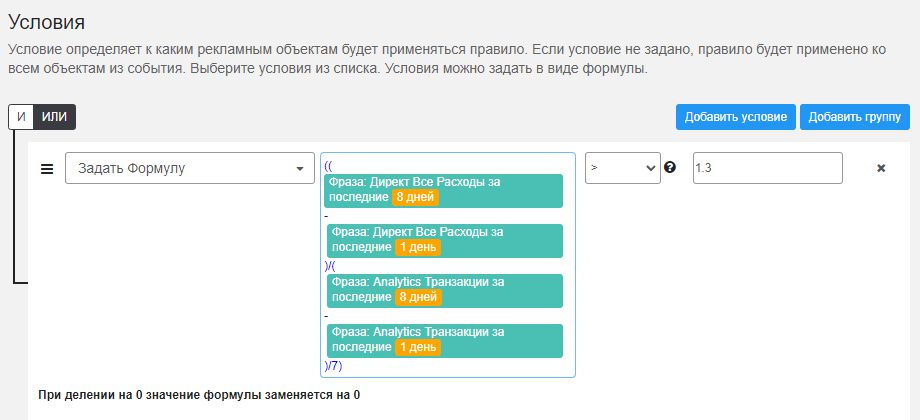Click the first Директ Все Расходы metric chip
Image resolution: width=920 pixels, height=420 pixels.
pyautogui.click(x=444, y=191)
